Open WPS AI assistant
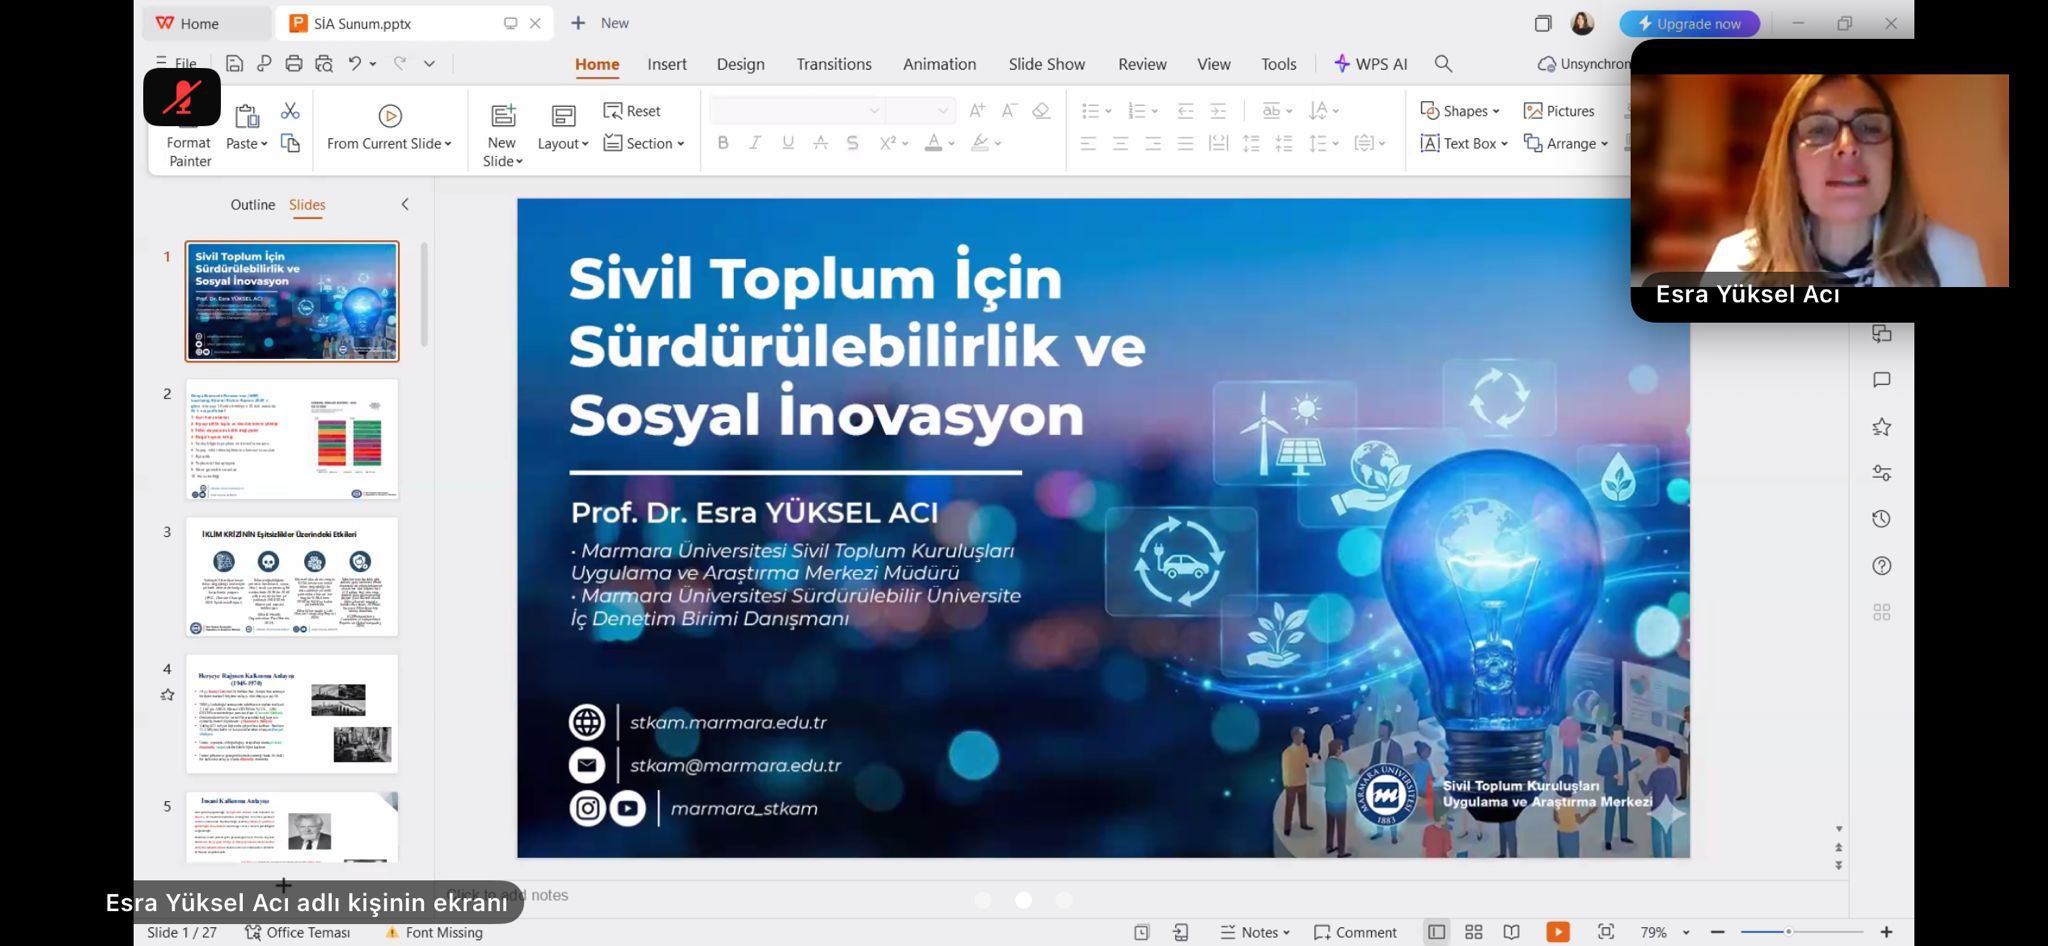 (x=1370, y=64)
